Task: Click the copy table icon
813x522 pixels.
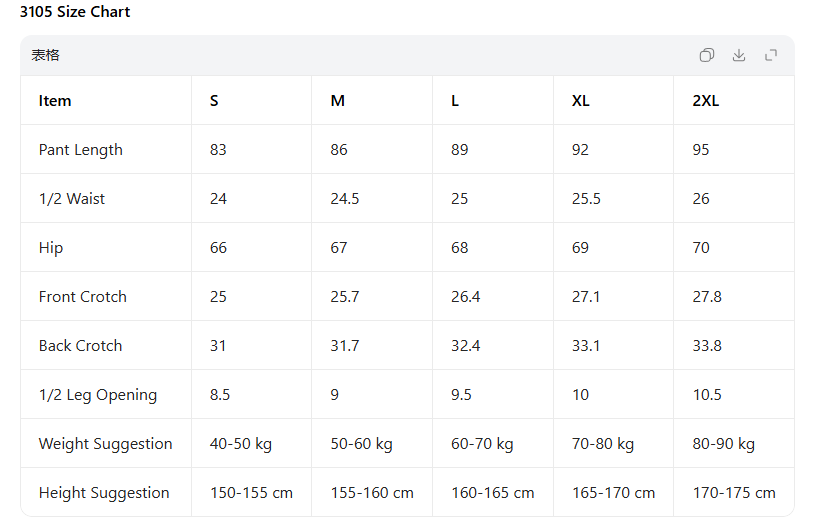Action: (x=707, y=55)
